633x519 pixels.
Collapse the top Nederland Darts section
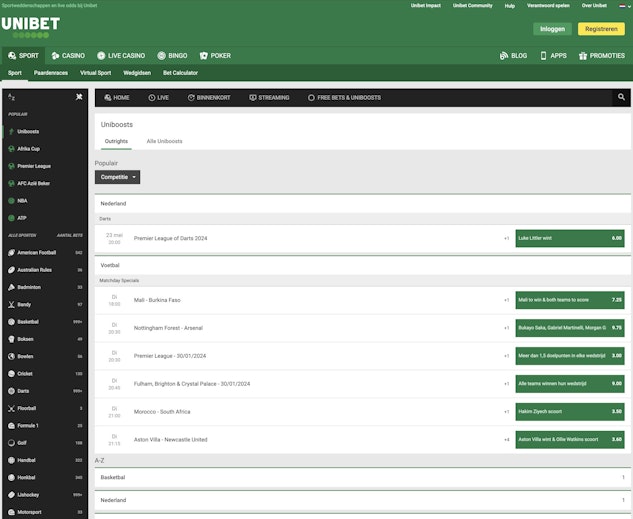[363, 204]
